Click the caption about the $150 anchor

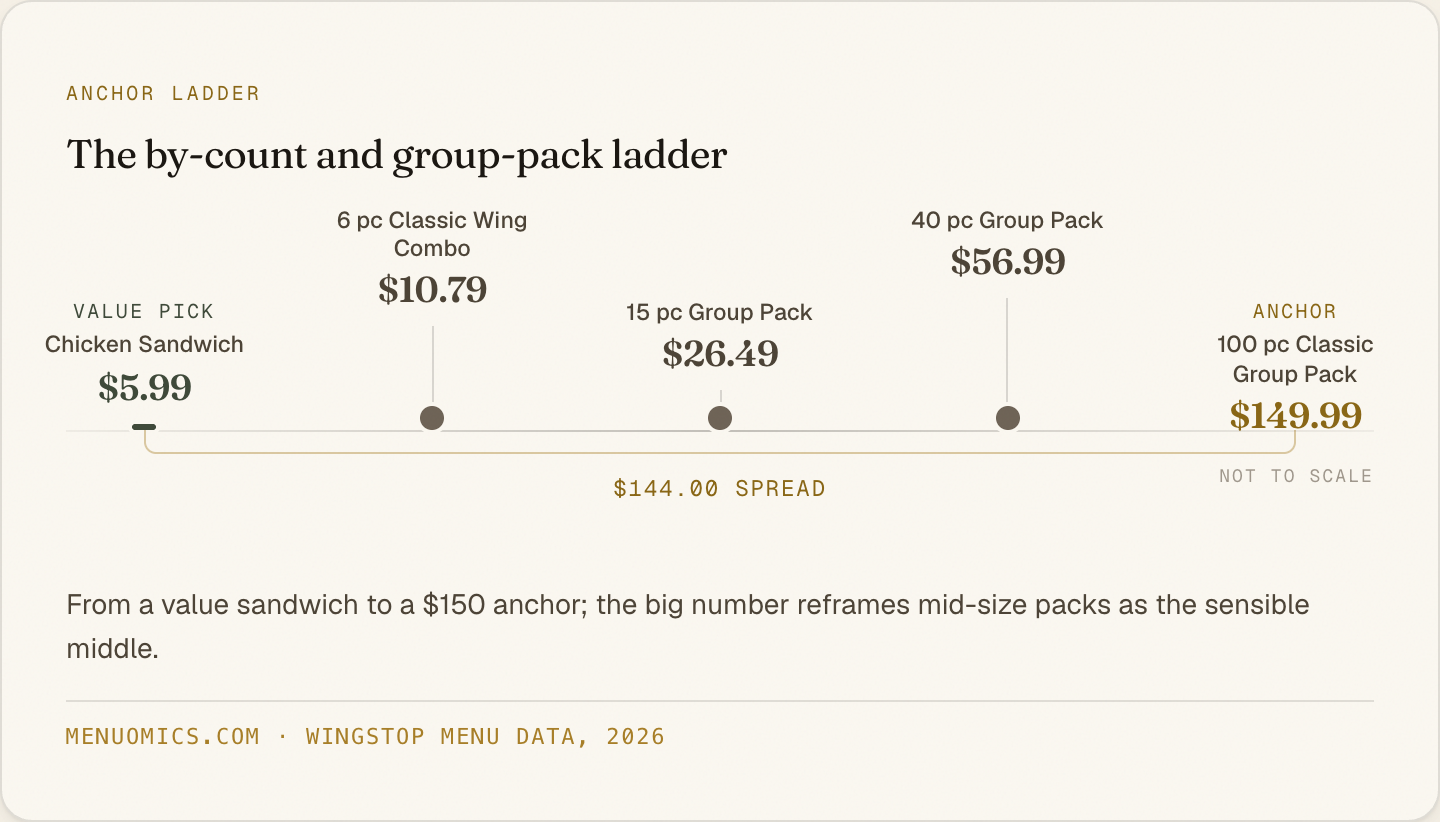688,627
